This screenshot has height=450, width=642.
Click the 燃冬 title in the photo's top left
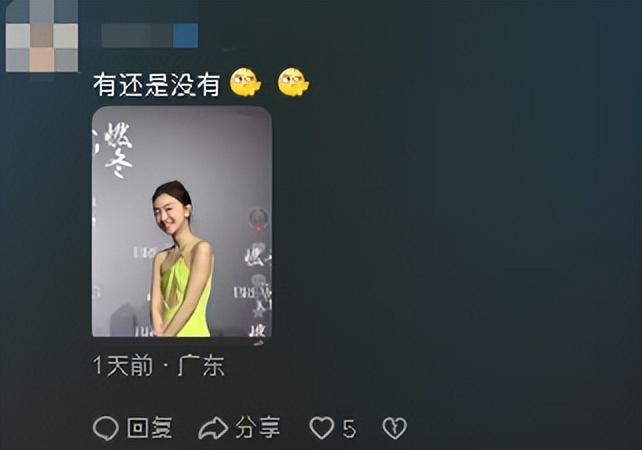coord(118,150)
